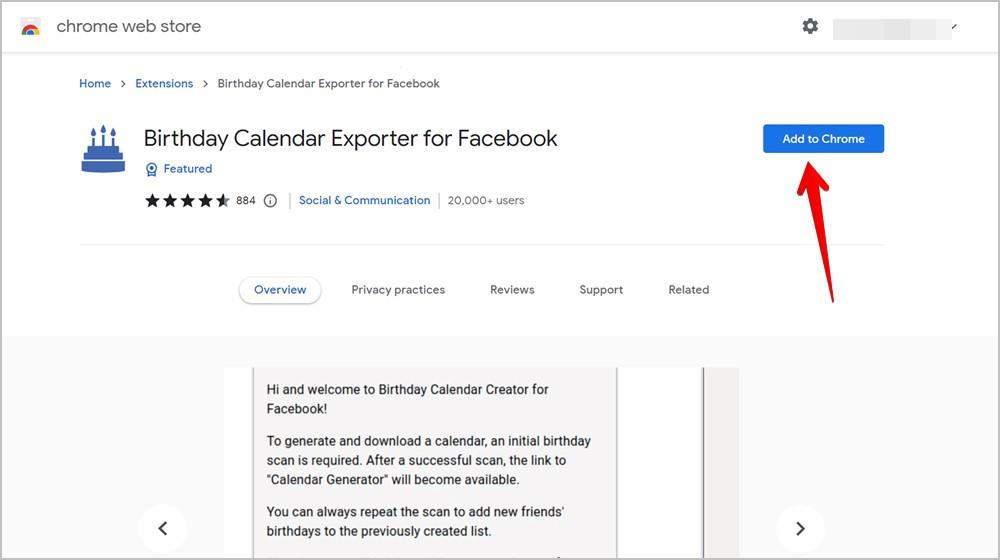Image resolution: width=1000 pixels, height=560 pixels.
Task: Open the settings gear icon
Action: tap(810, 26)
